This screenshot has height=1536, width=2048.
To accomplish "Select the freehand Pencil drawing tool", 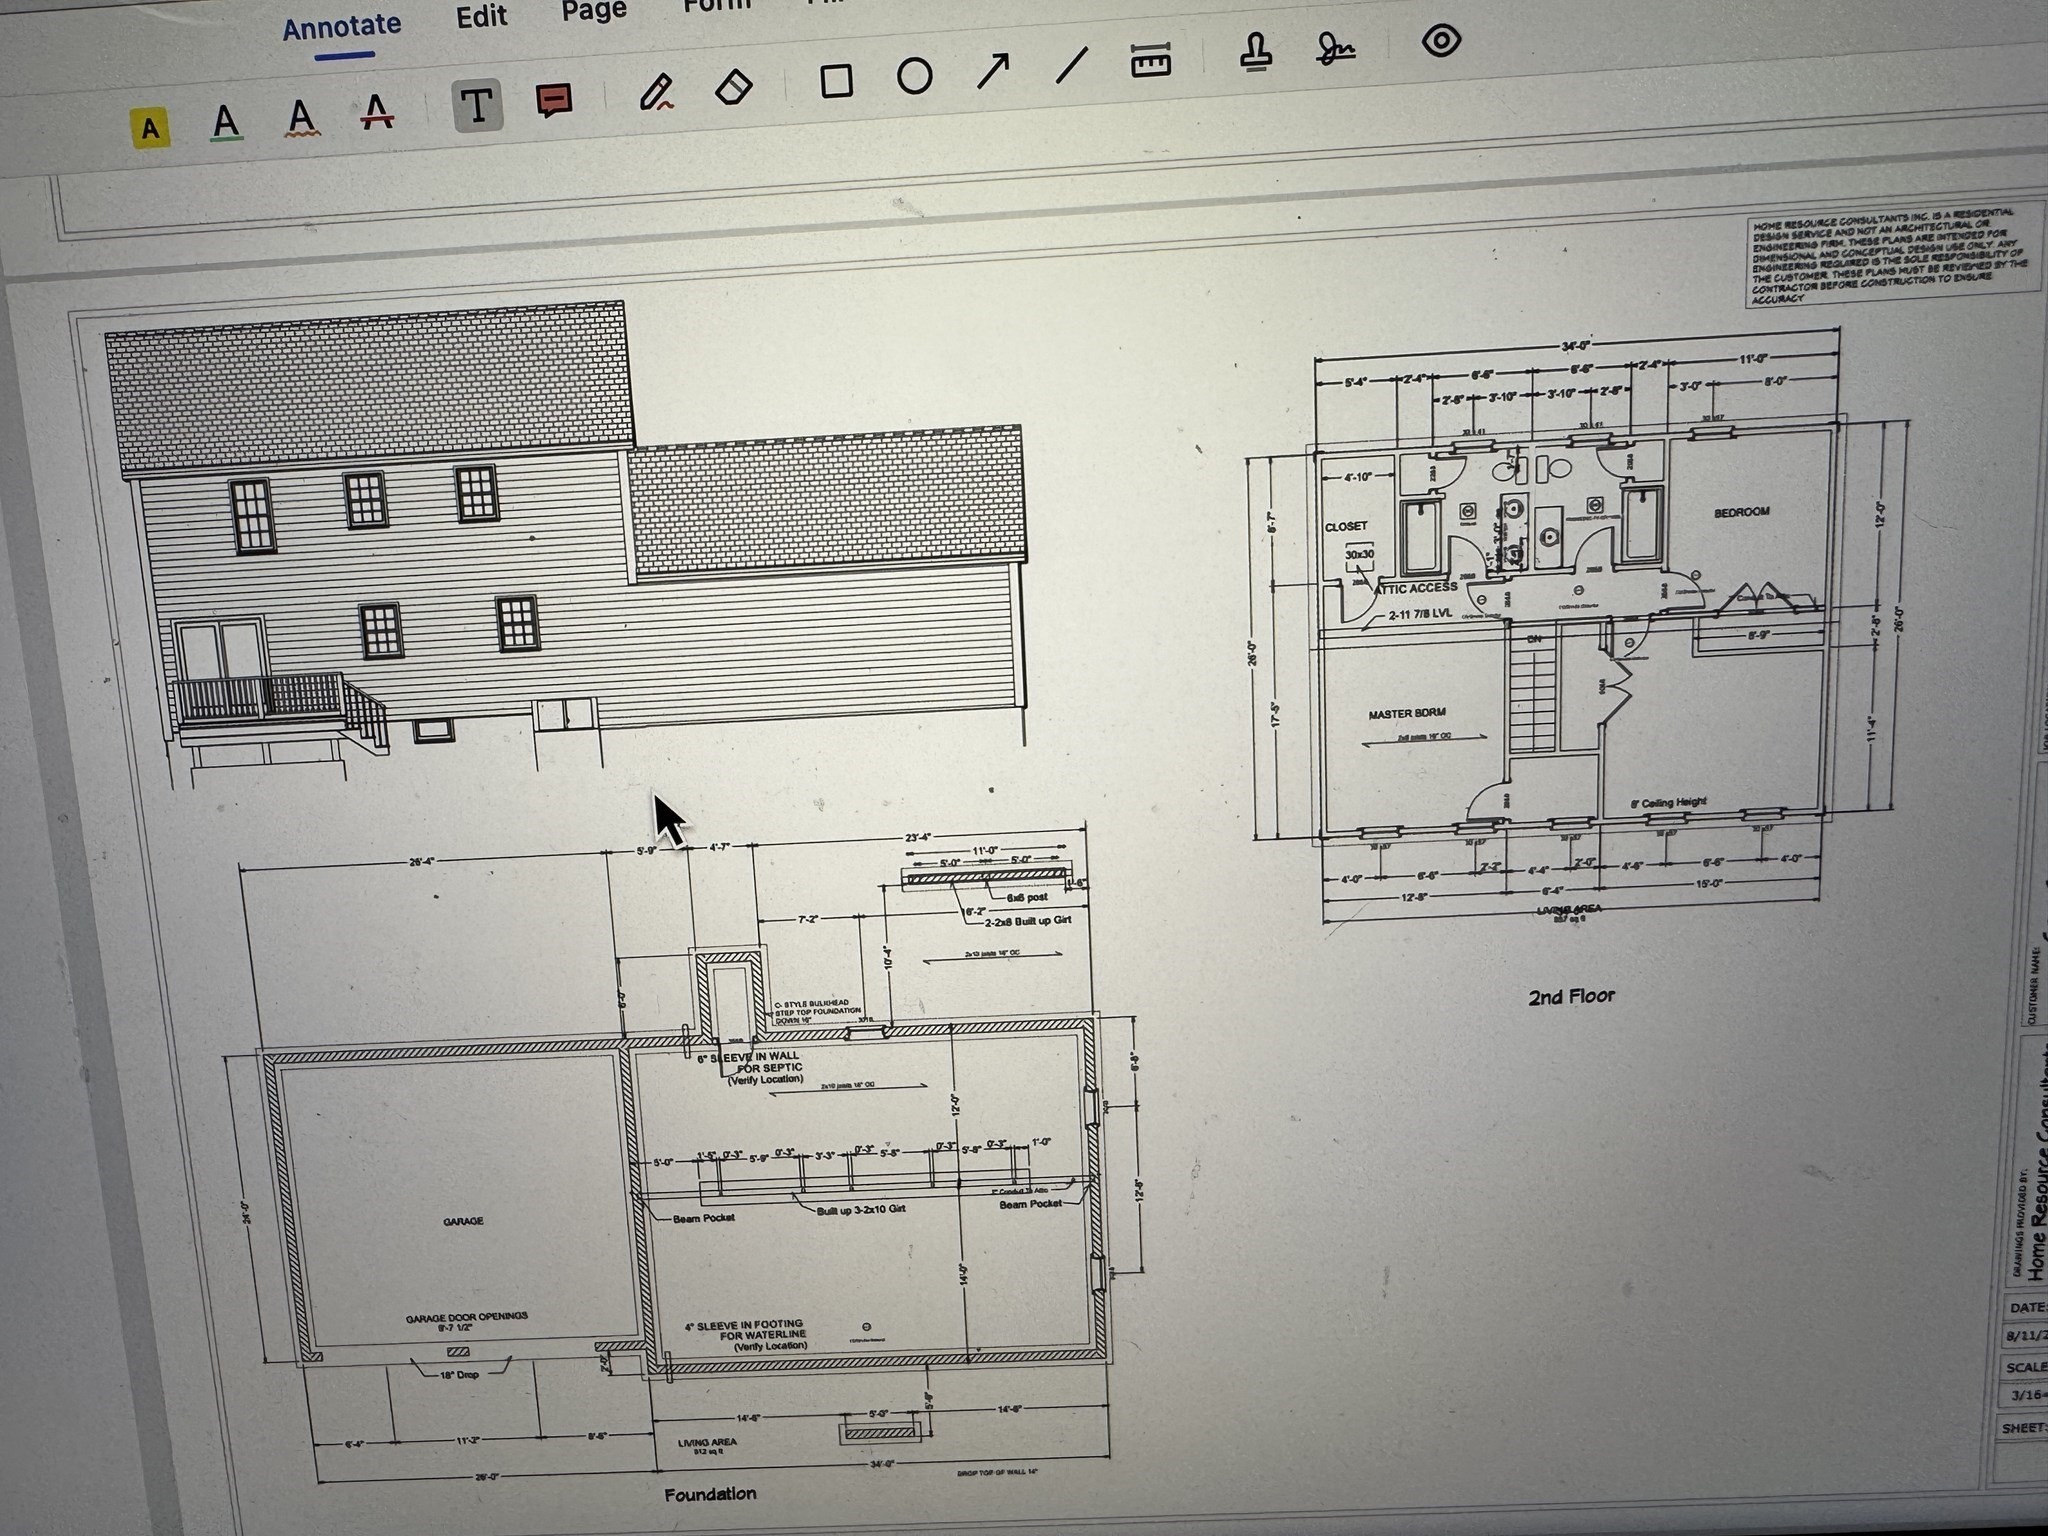I will pyautogui.click(x=656, y=92).
